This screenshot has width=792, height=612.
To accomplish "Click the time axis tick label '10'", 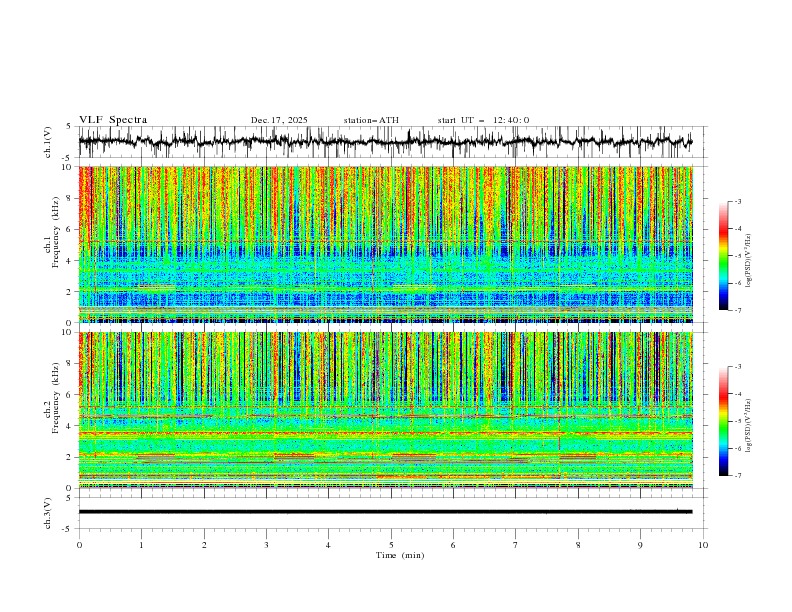I will pos(703,545).
